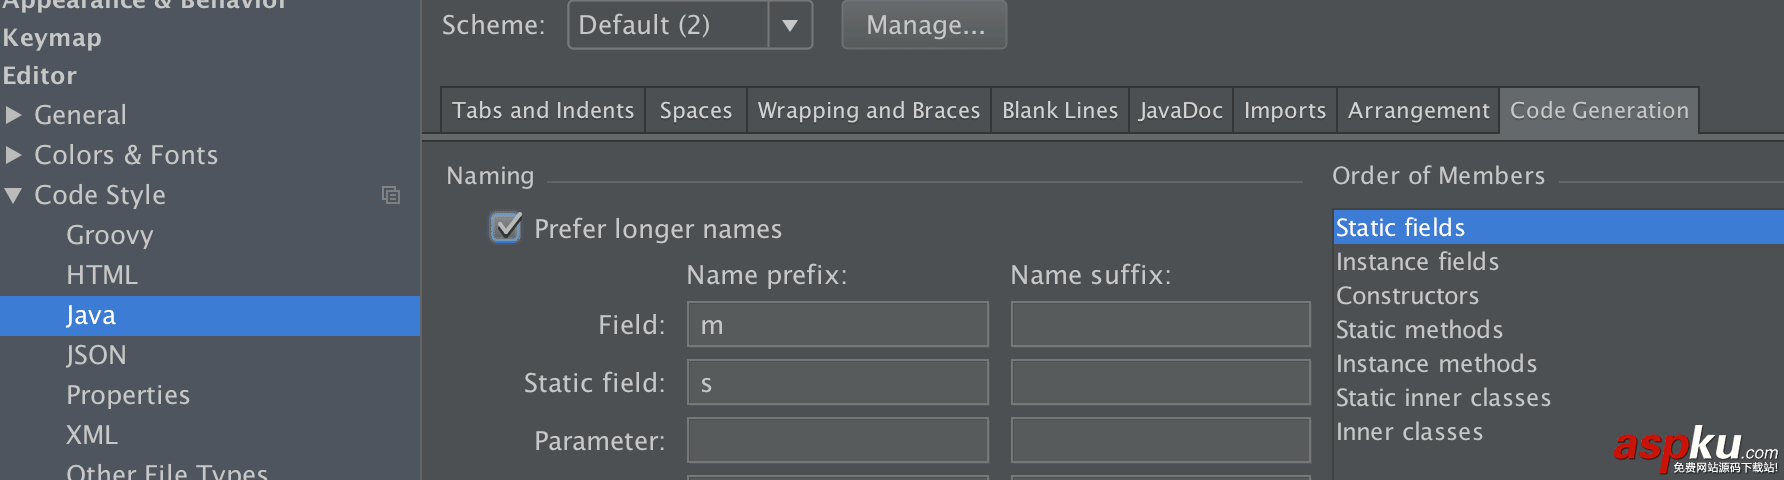Click the Field name prefix input
The image size is (1784, 480).
tap(837, 325)
